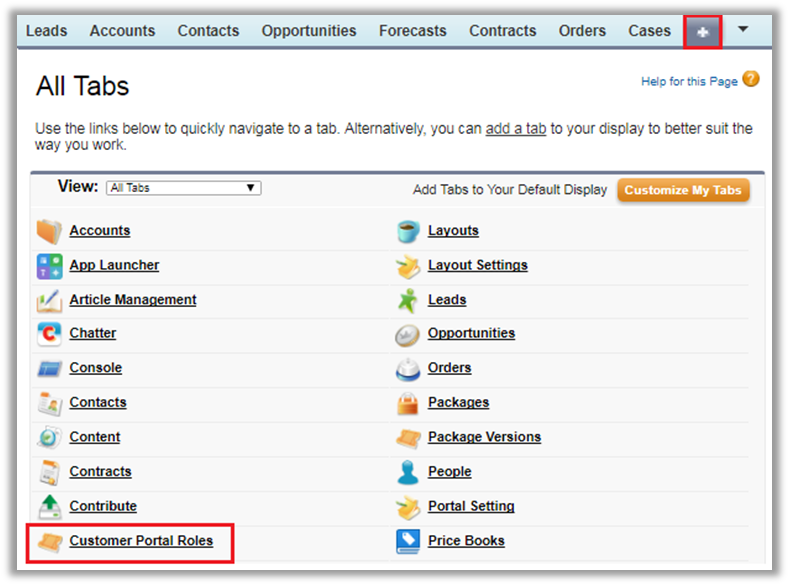This screenshot has height=585, width=789.
Task: Click the Accounts folder icon
Action: pos(49,231)
